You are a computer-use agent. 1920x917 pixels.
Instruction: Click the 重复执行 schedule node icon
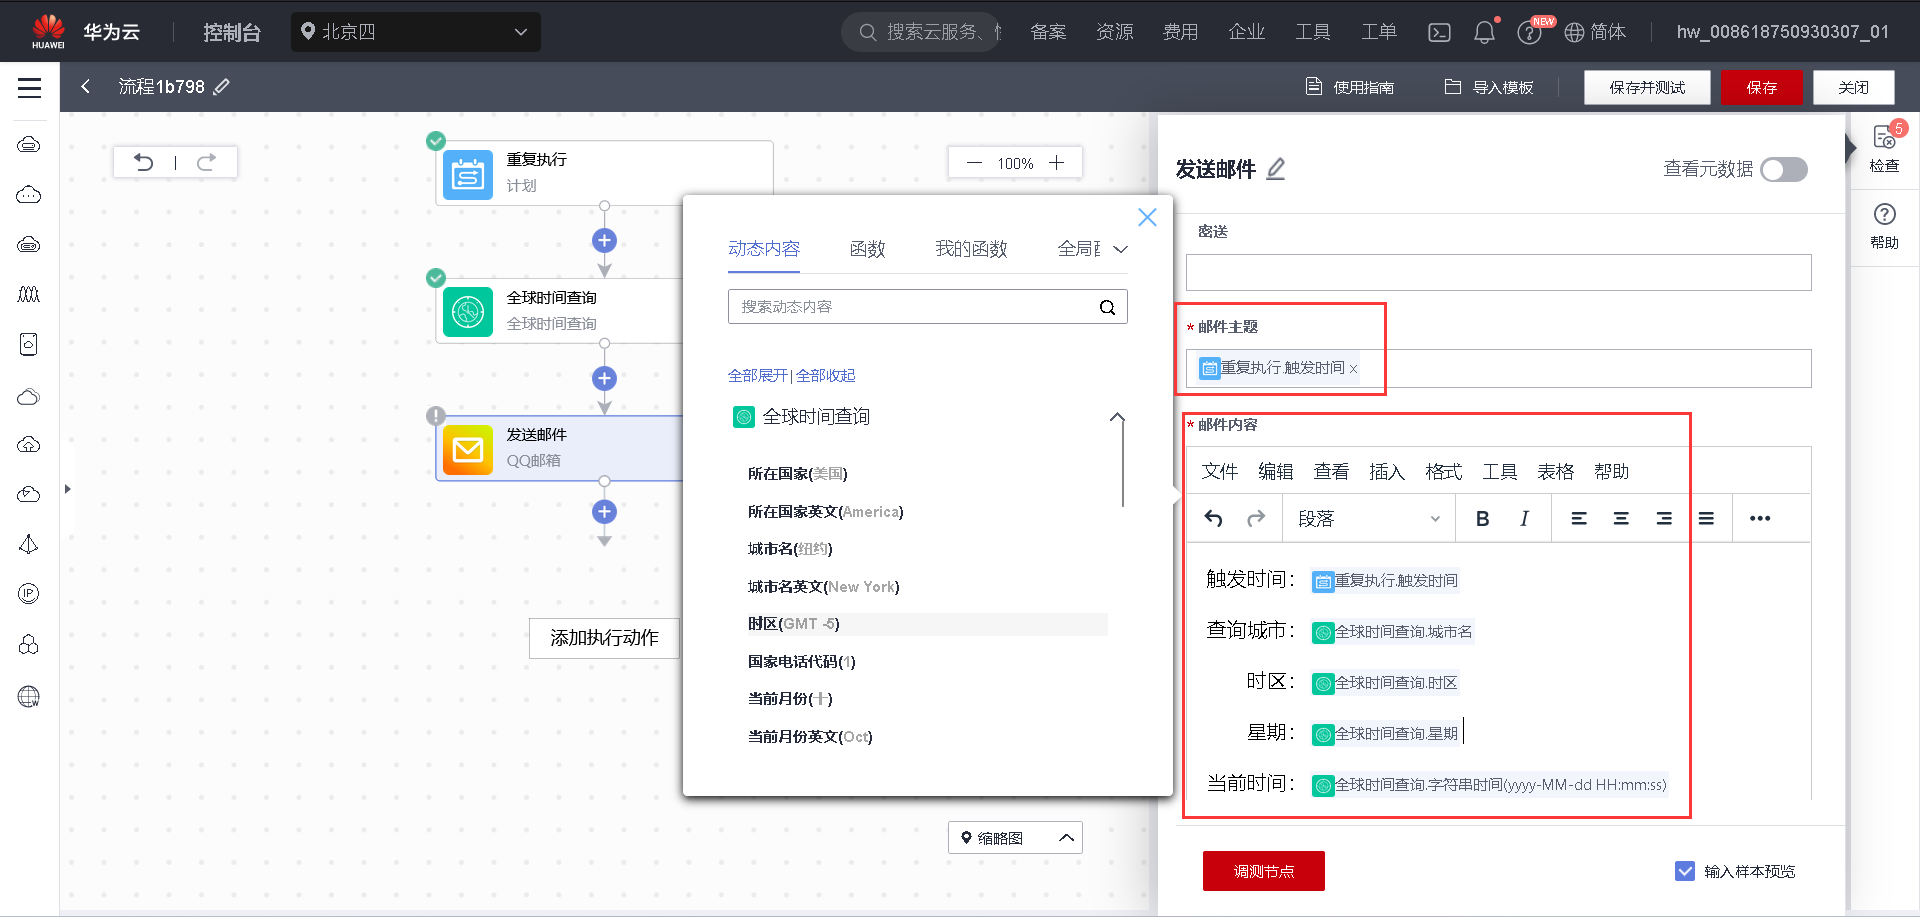pyautogui.click(x=467, y=174)
